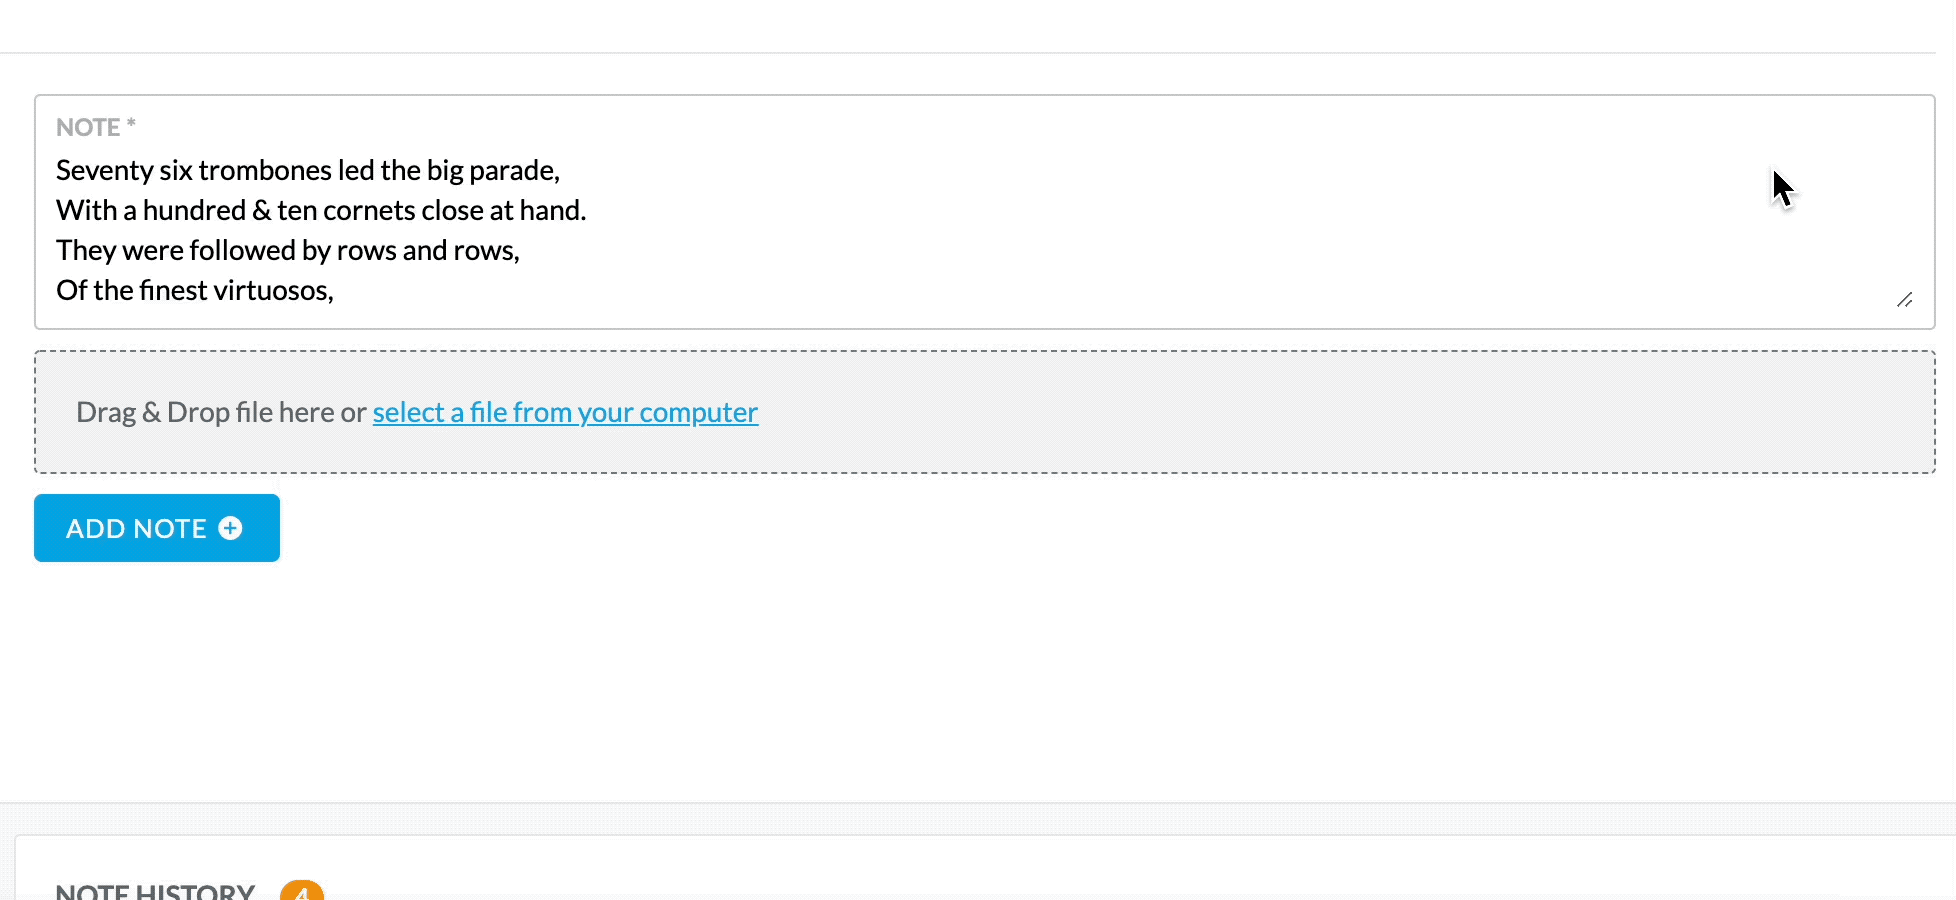The image size is (1956, 900).
Task: Click the note textarea resize handle
Action: pyautogui.click(x=1904, y=300)
